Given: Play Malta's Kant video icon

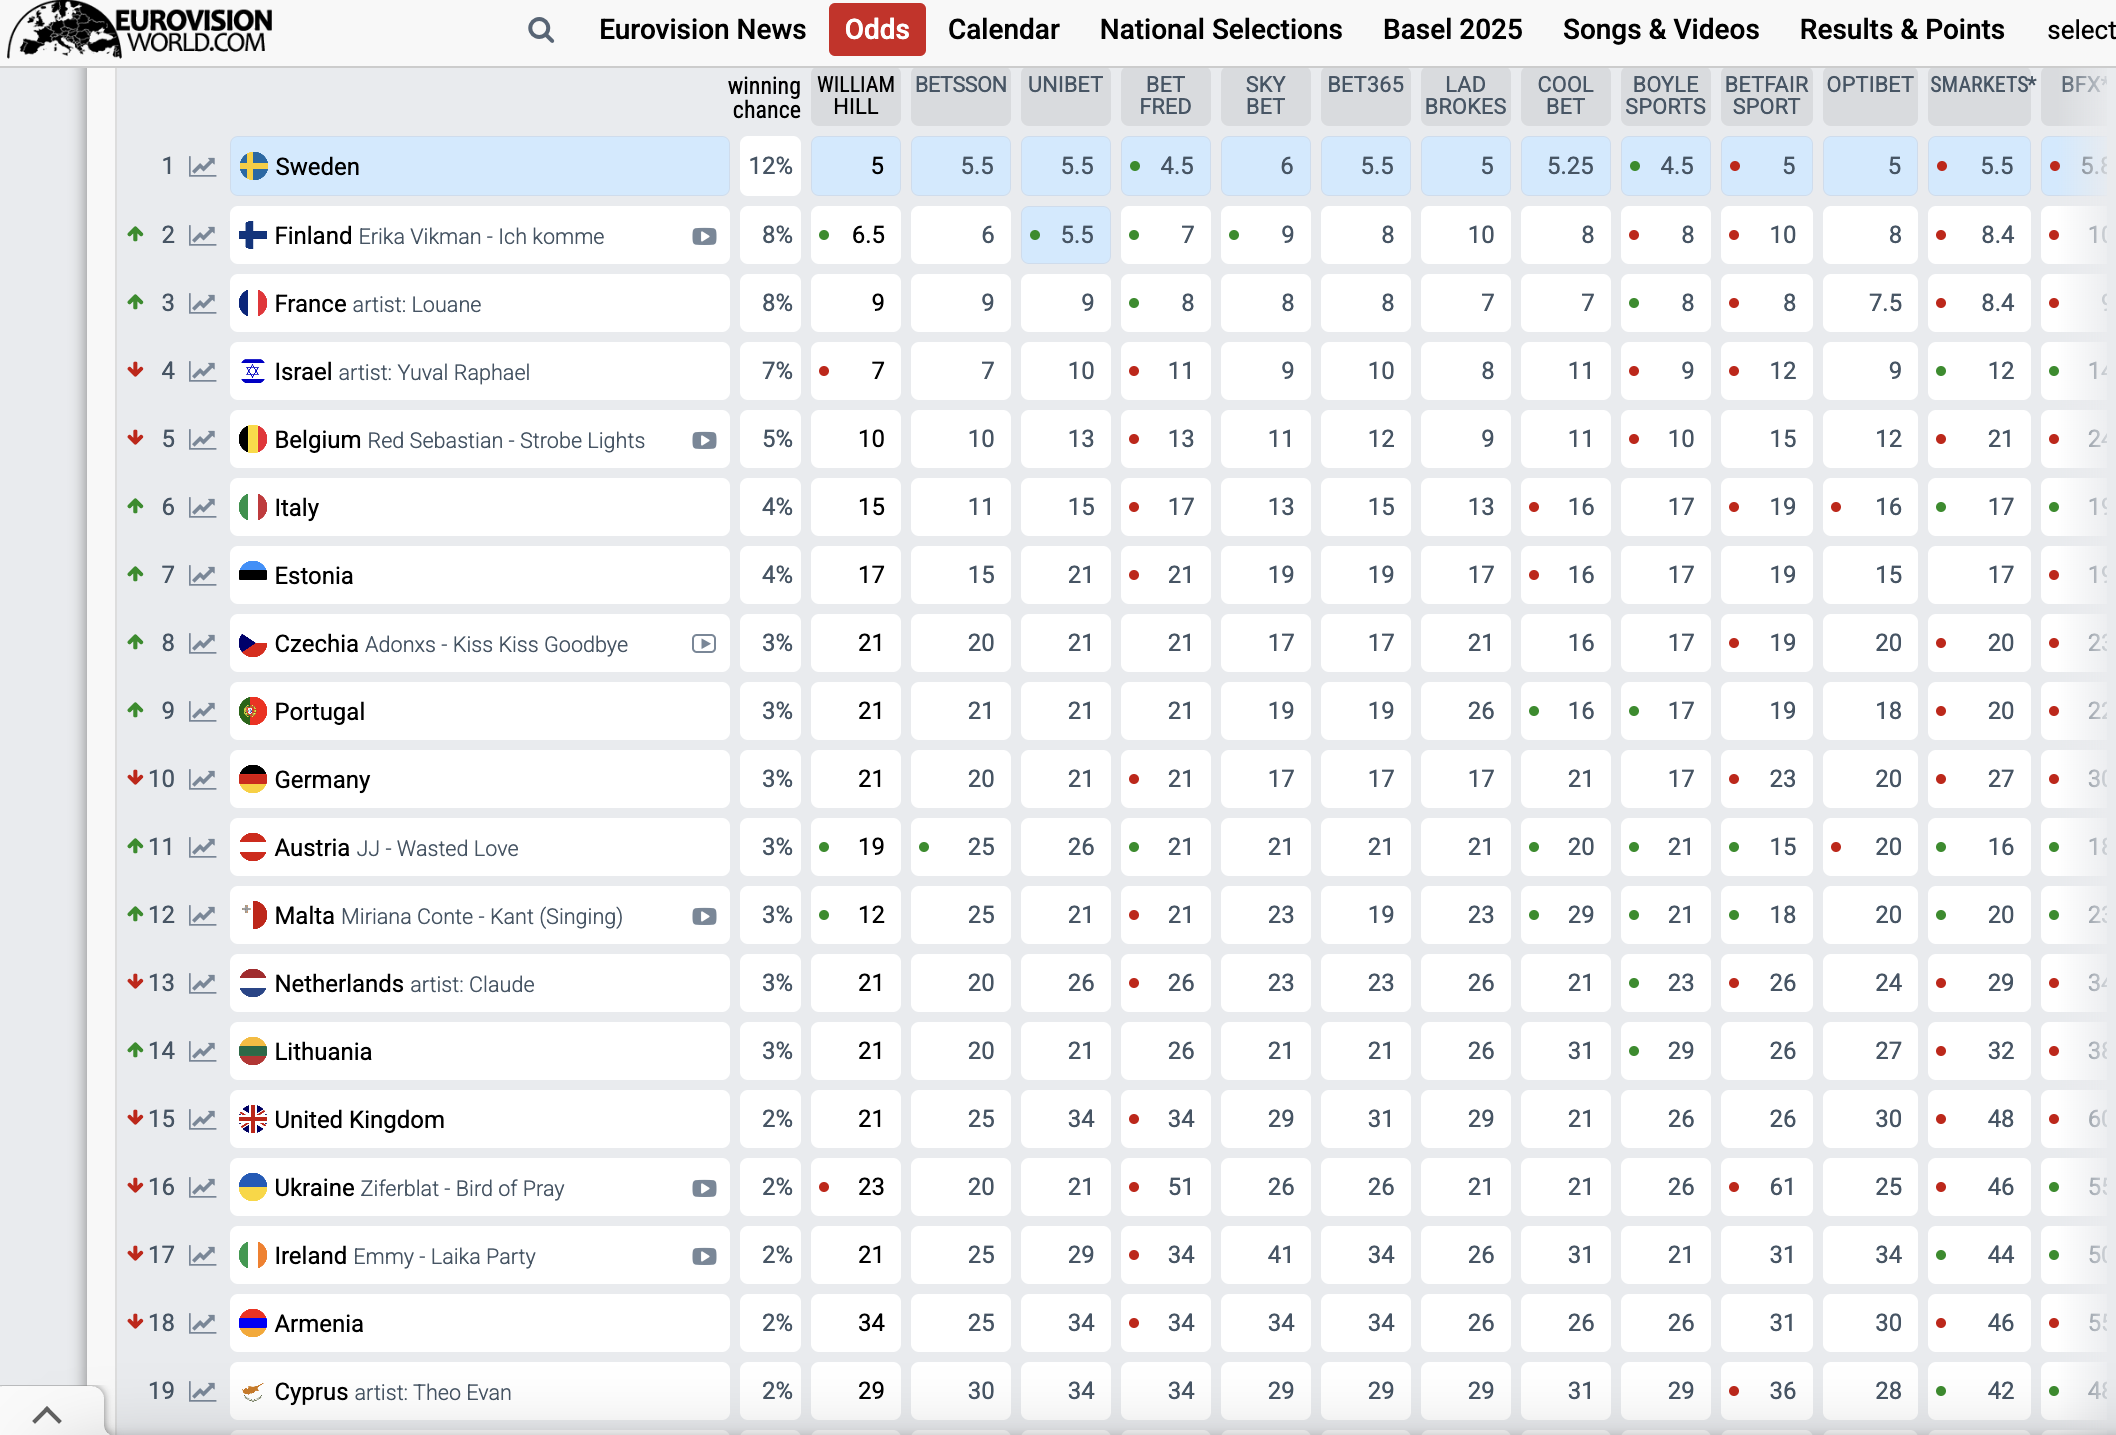Looking at the screenshot, I should pos(704,917).
